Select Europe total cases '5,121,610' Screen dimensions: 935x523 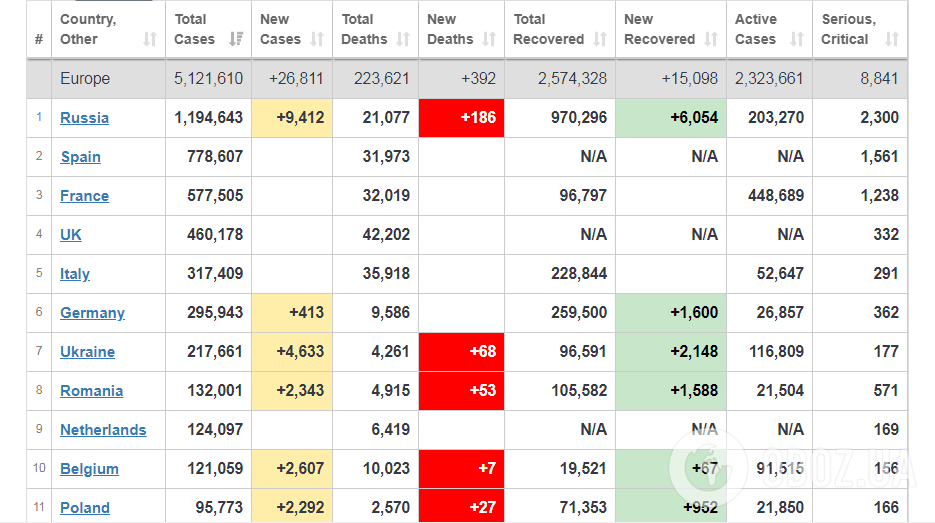209,79
